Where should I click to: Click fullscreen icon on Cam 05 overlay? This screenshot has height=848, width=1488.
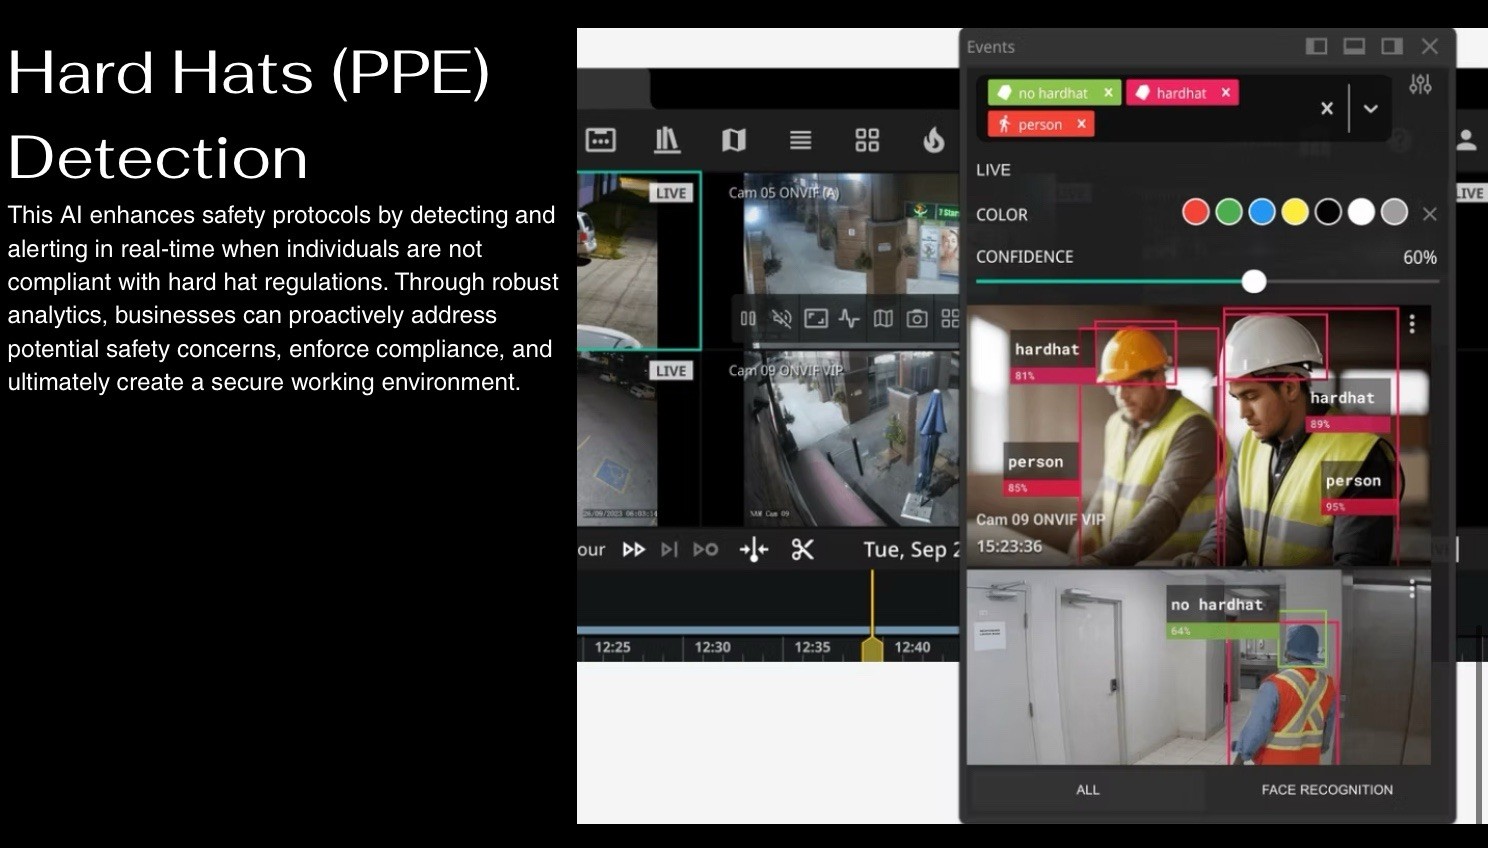(816, 319)
